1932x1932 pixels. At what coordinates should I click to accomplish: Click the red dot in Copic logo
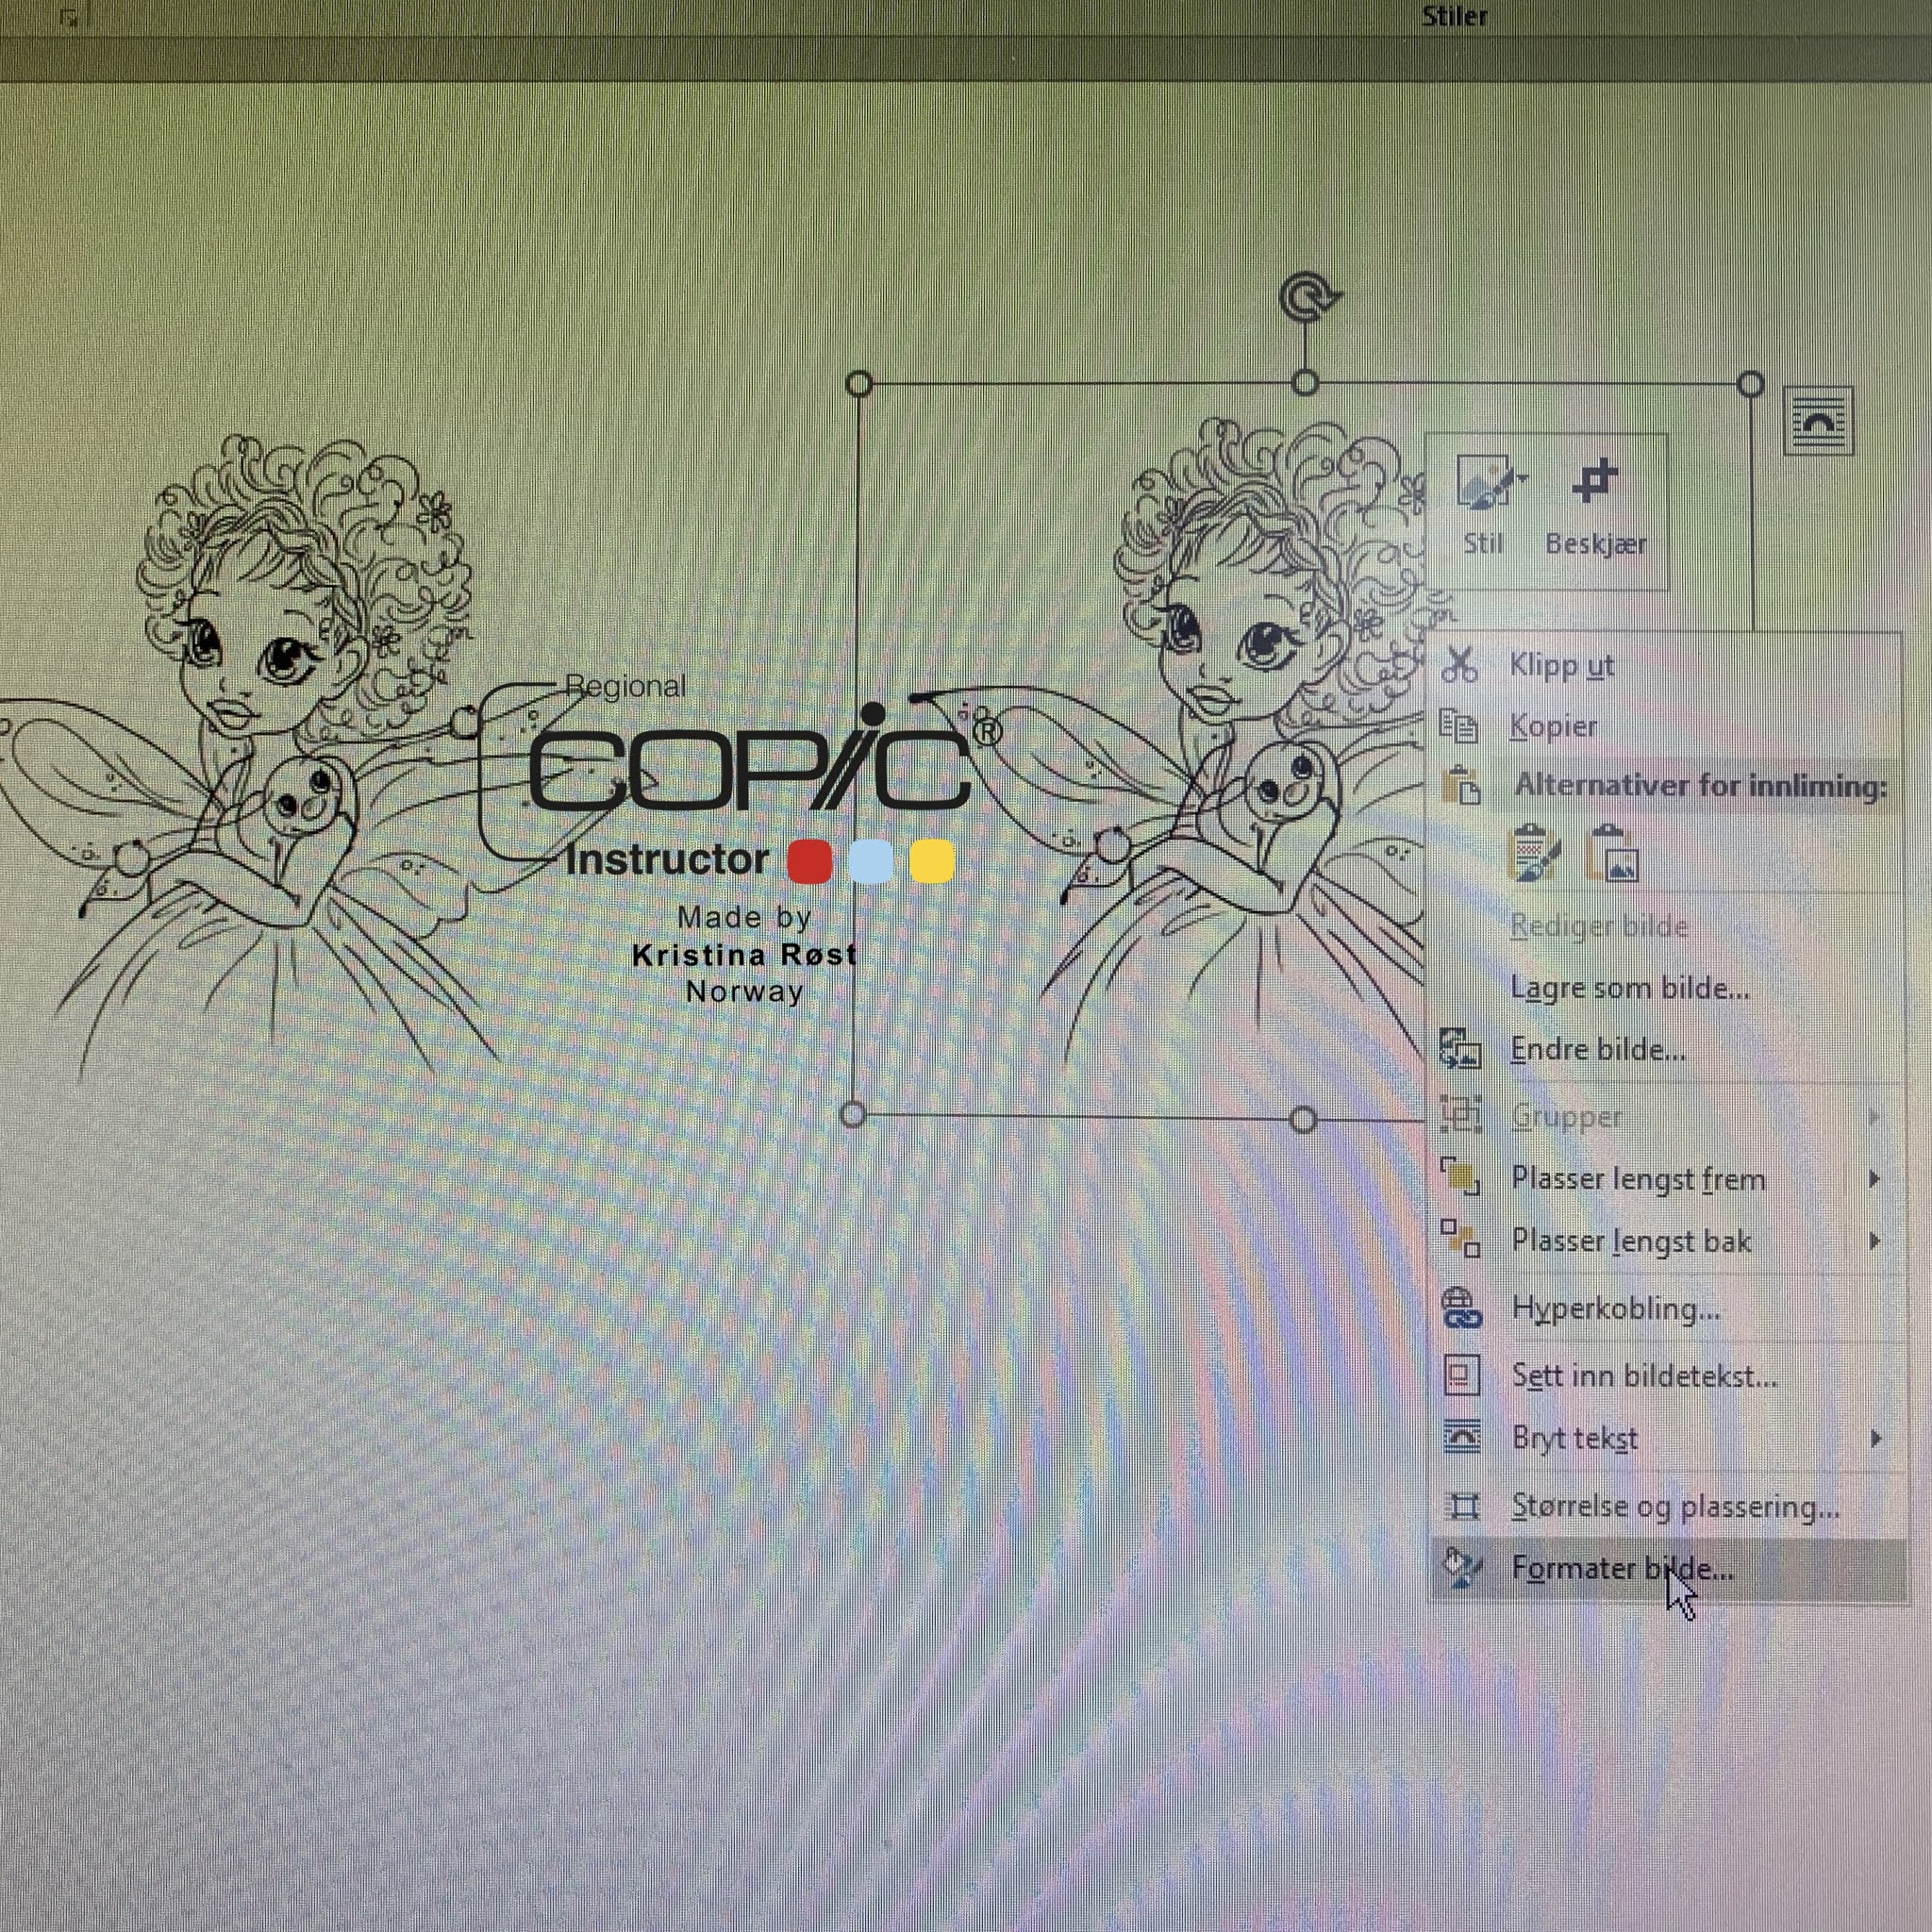click(x=809, y=862)
